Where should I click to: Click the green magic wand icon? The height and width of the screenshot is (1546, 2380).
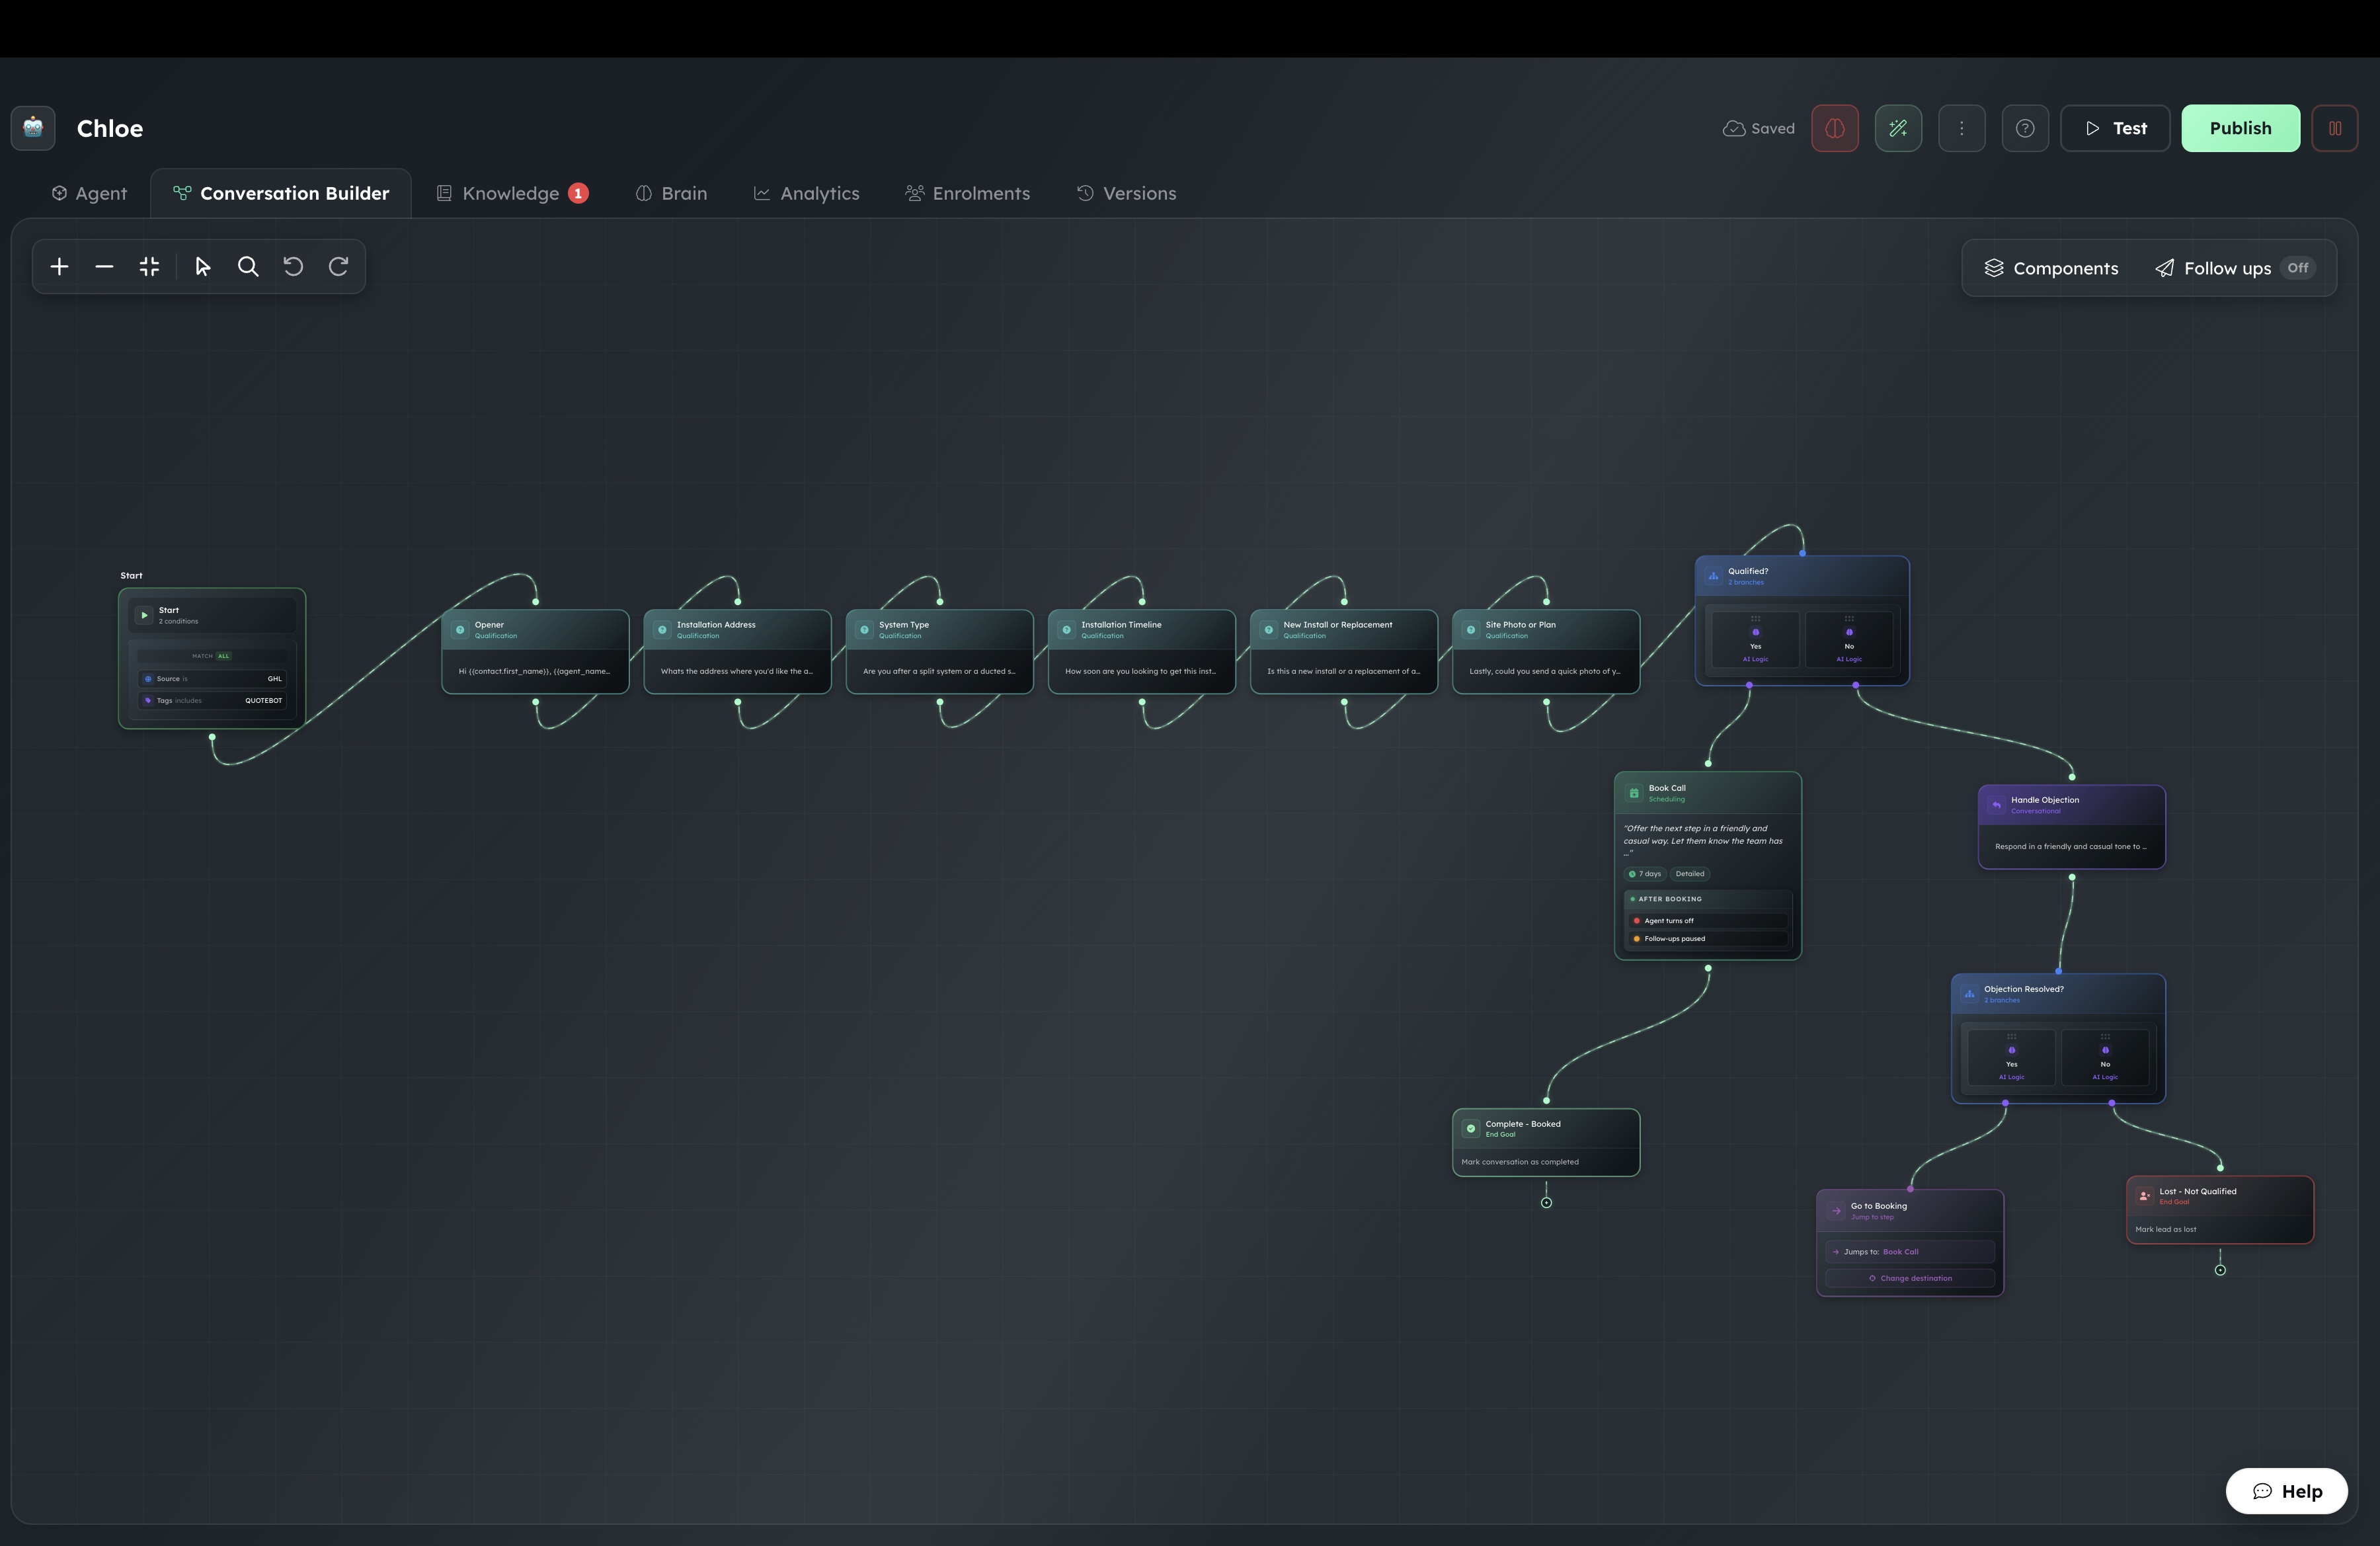(x=1898, y=128)
